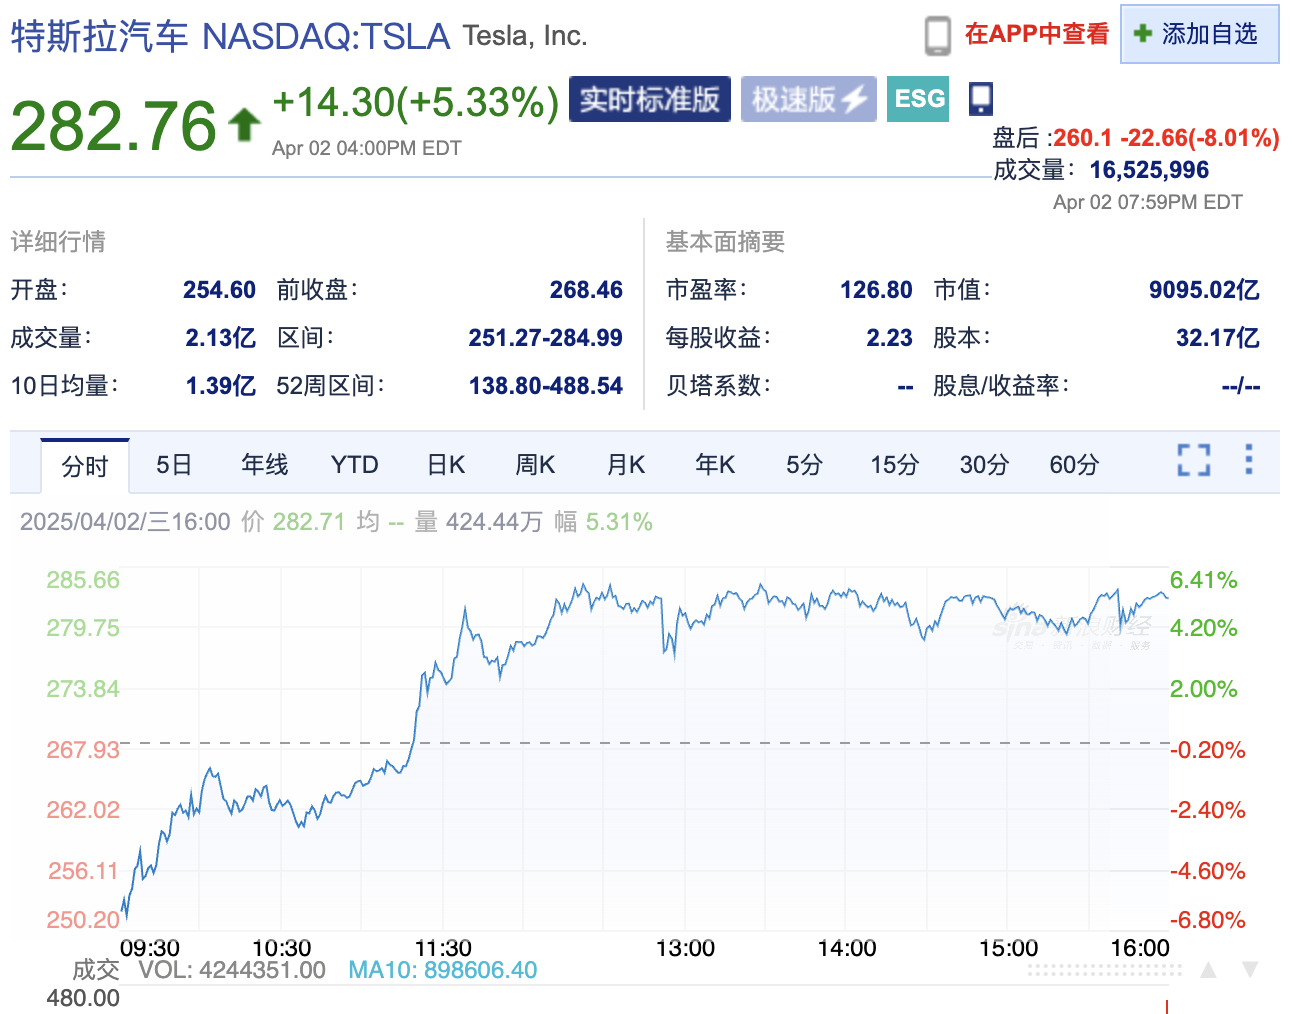The height and width of the screenshot is (1014, 1292).
Task: Click previous close value 268.46
Action: coord(586,290)
